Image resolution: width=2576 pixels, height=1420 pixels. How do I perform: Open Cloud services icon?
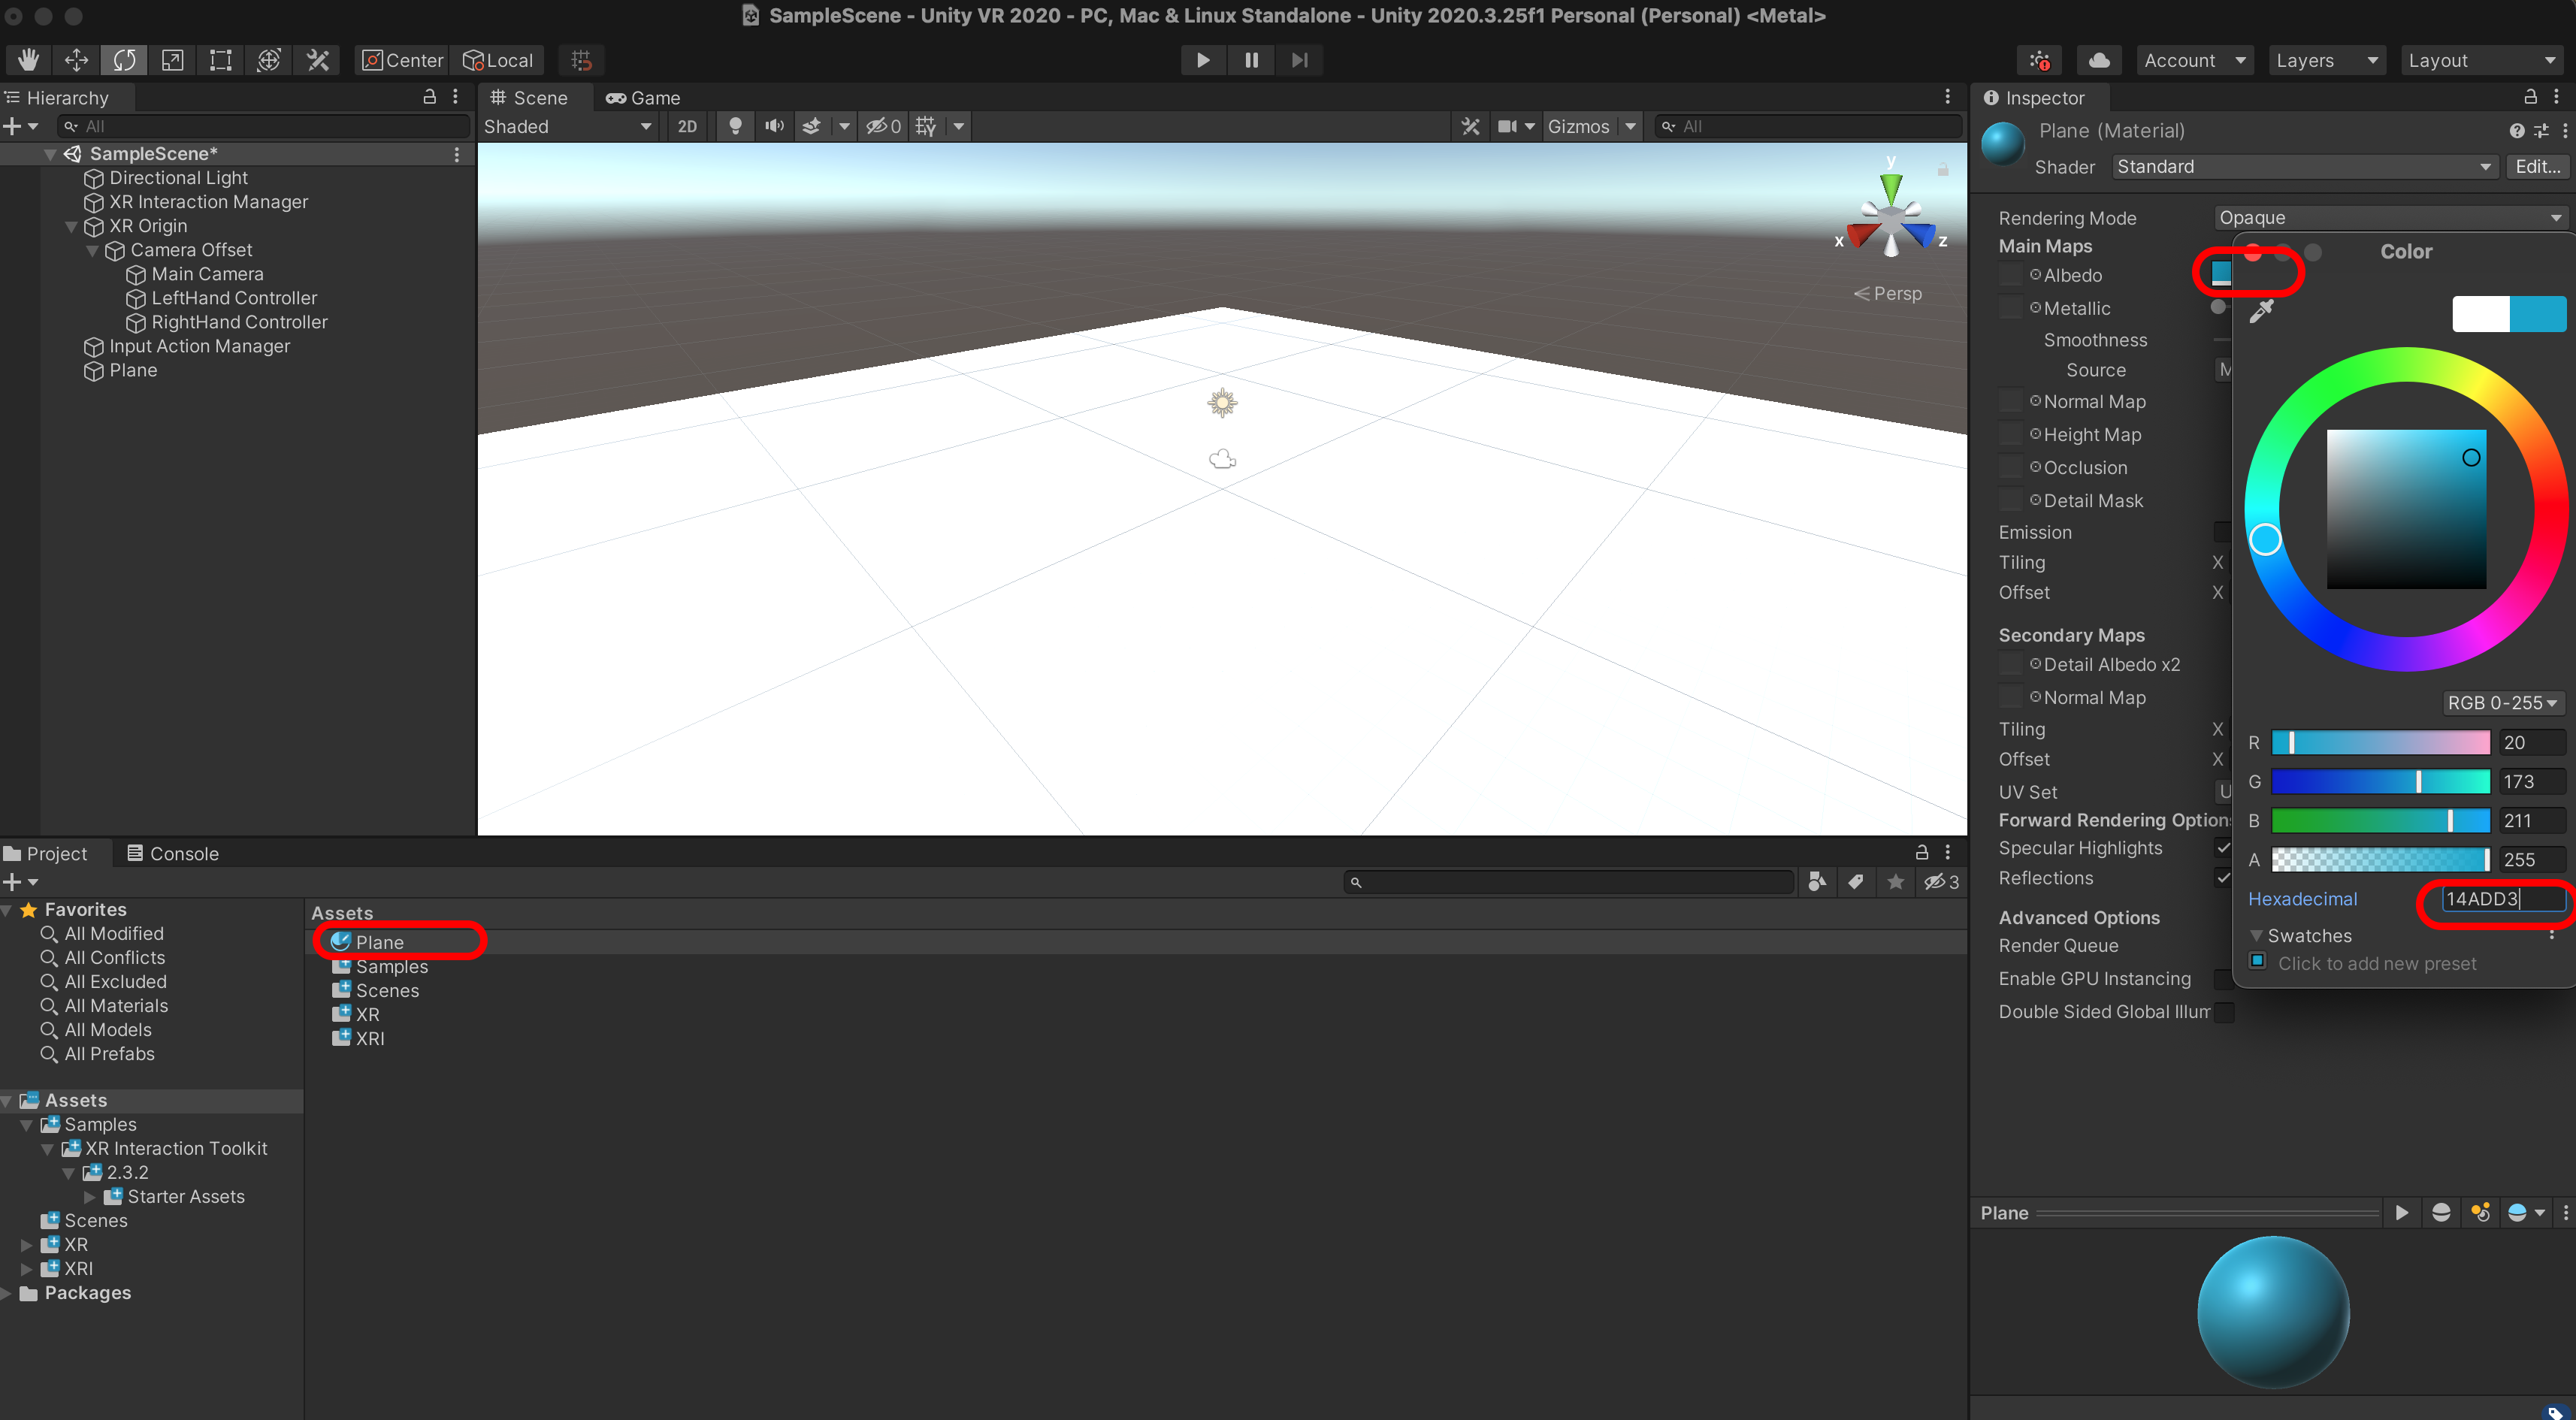2099,60
